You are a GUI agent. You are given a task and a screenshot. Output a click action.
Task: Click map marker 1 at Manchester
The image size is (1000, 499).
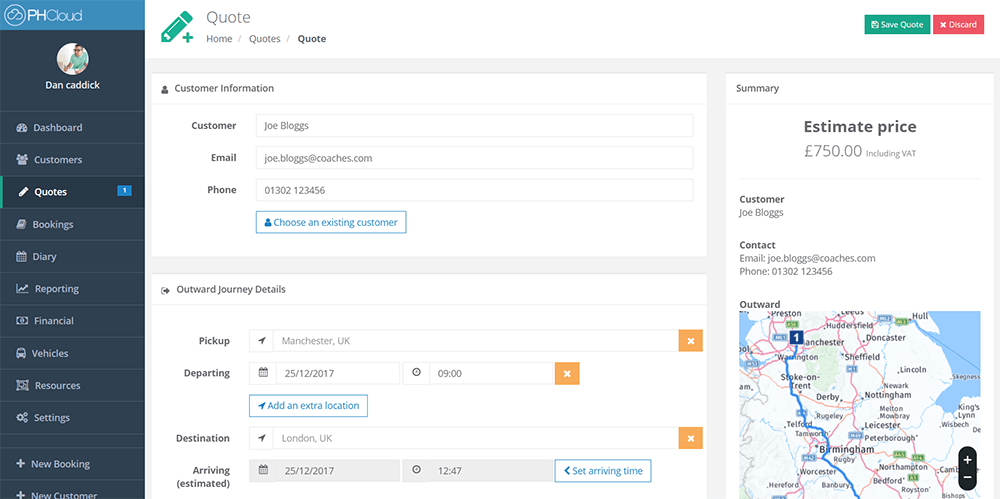click(x=796, y=337)
